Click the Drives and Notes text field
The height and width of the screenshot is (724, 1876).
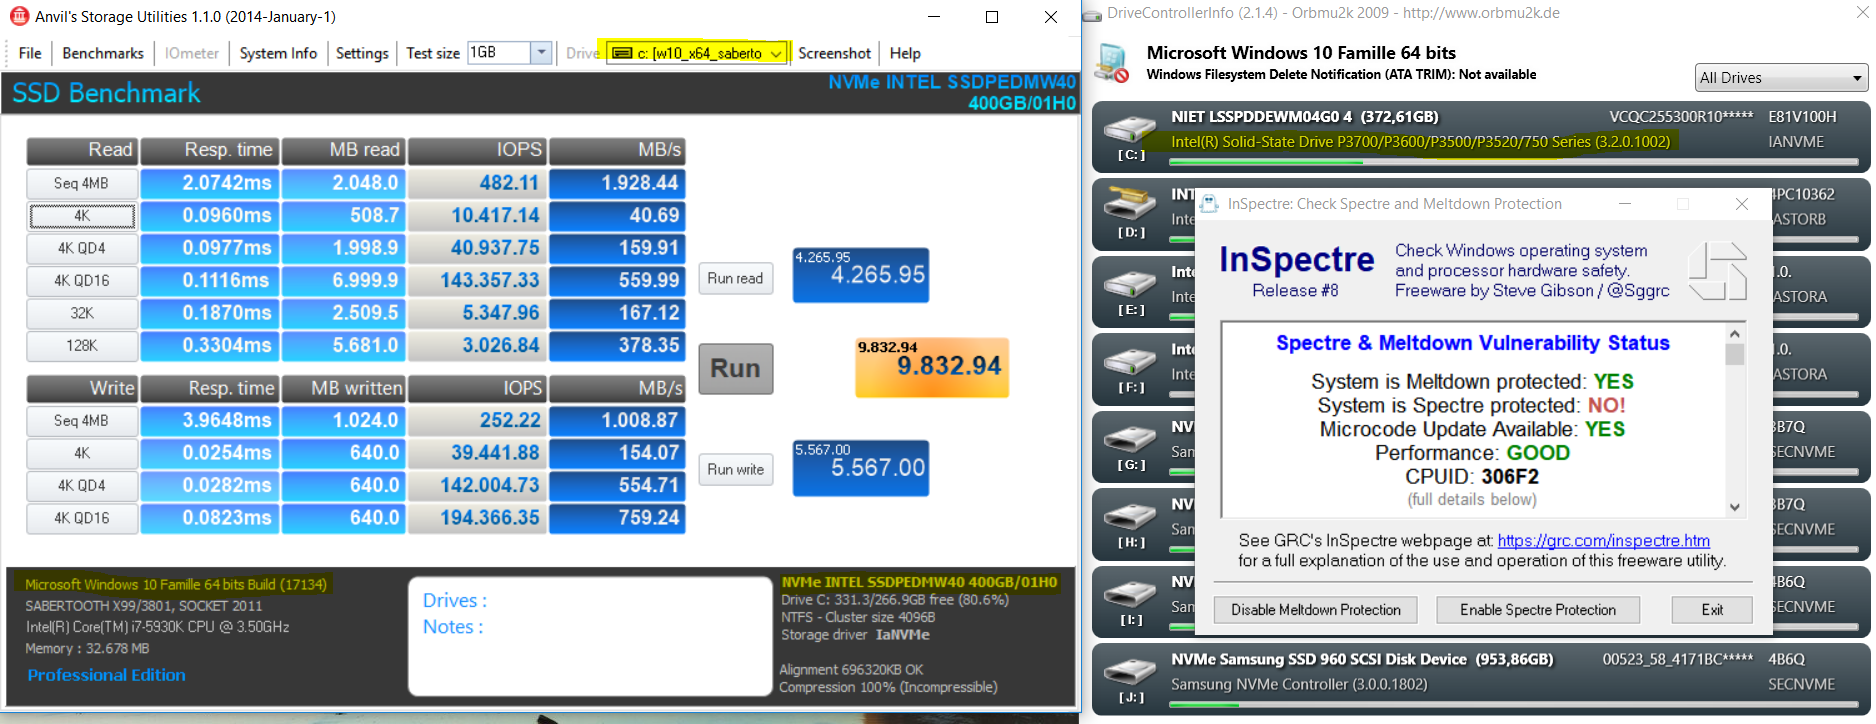(x=590, y=636)
